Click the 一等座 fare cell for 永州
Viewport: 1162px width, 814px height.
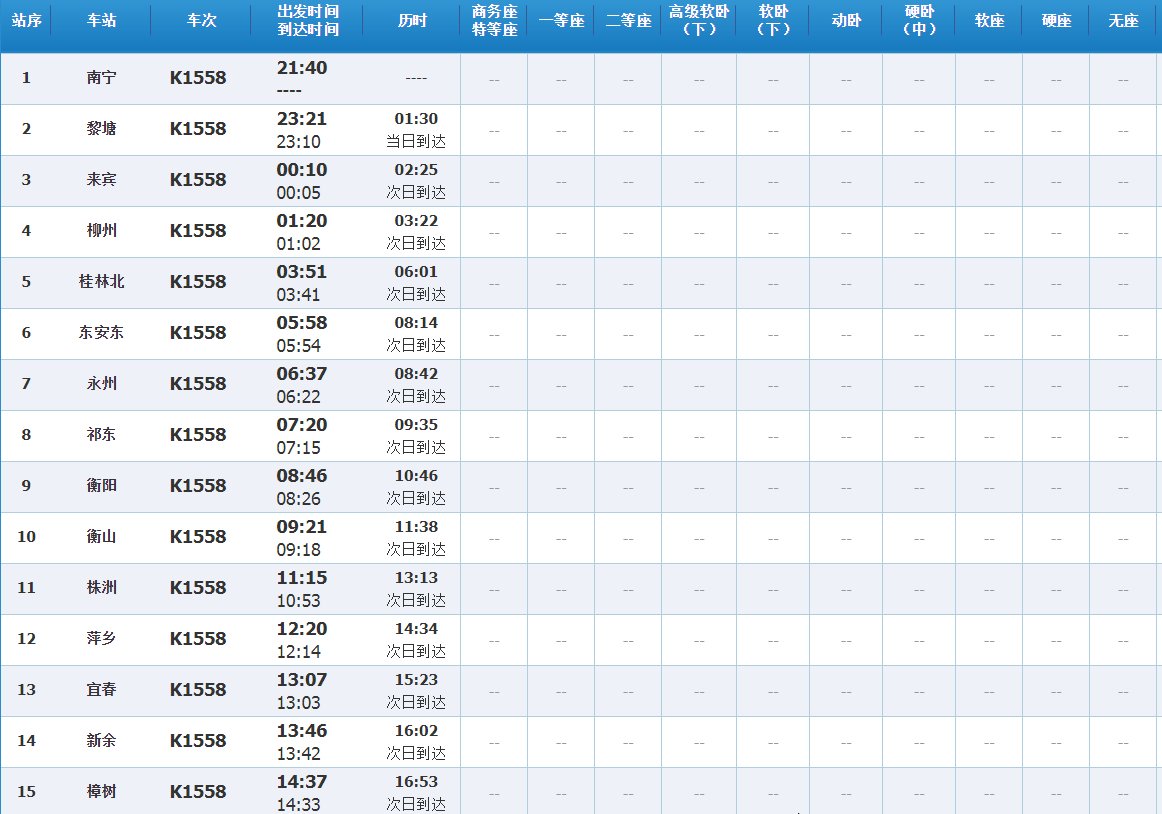pyautogui.click(x=560, y=384)
